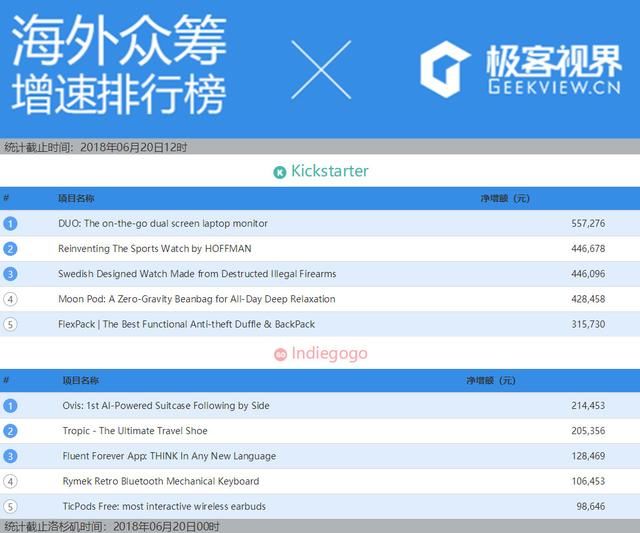640x533 pixels.
Task: Click rank 4 badge beside Rymek keyboard
Action: 10,482
